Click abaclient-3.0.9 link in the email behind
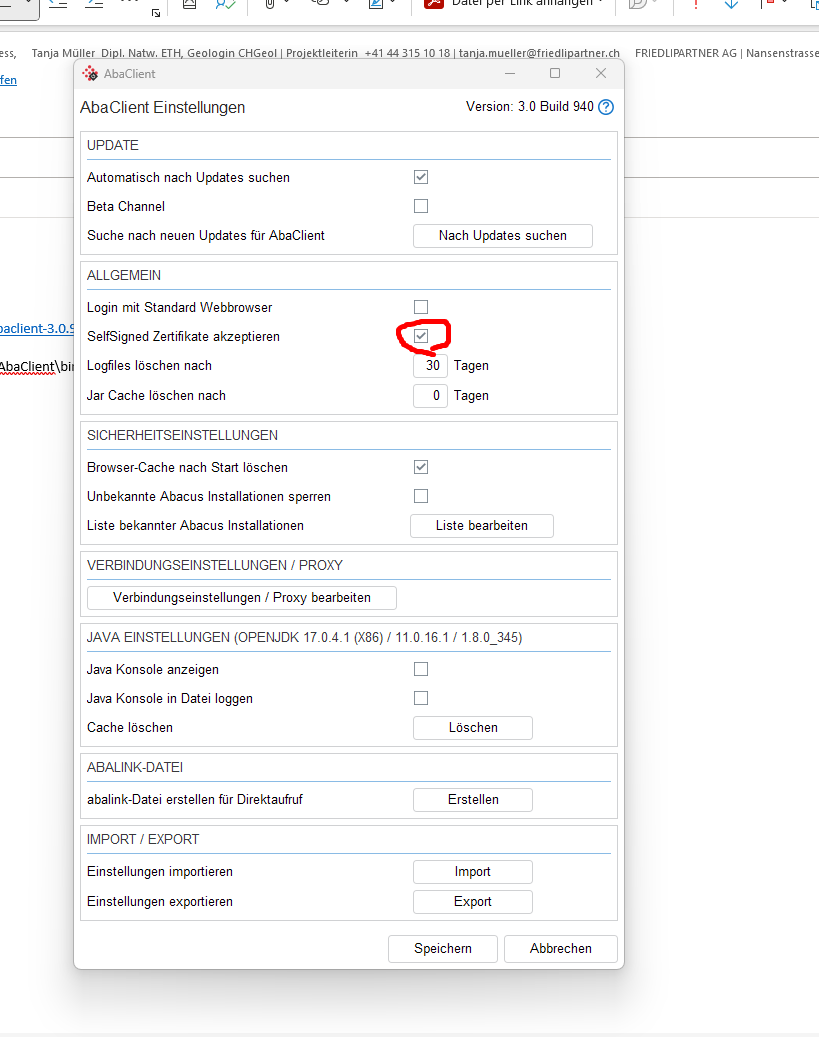 [x=36, y=329]
